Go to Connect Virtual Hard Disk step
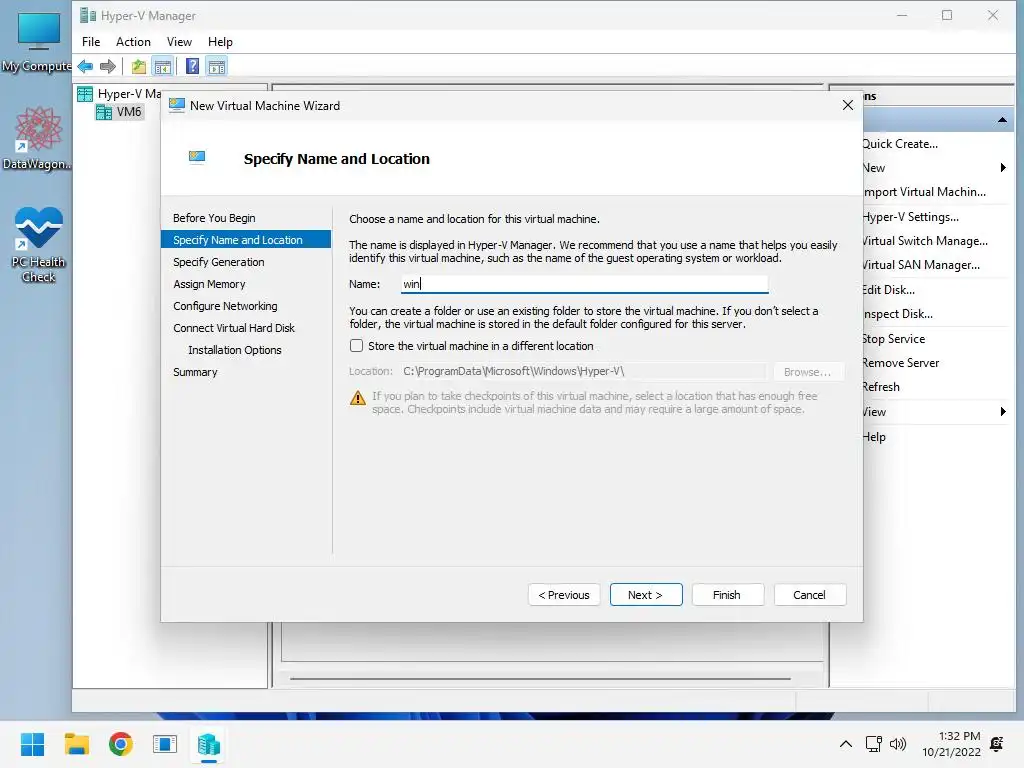Screen dimensions: 1024x768 pyautogui.click(x=234, y=328)
